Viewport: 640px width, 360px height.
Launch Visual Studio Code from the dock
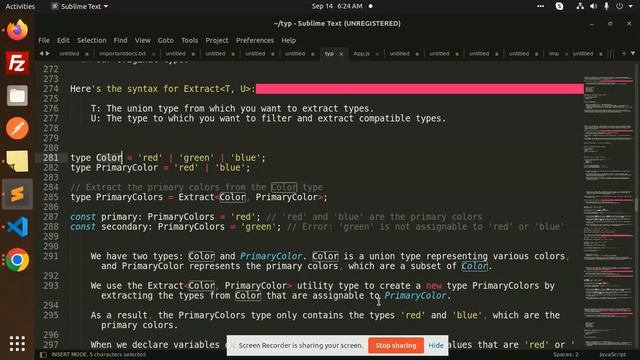click(17, 227)
